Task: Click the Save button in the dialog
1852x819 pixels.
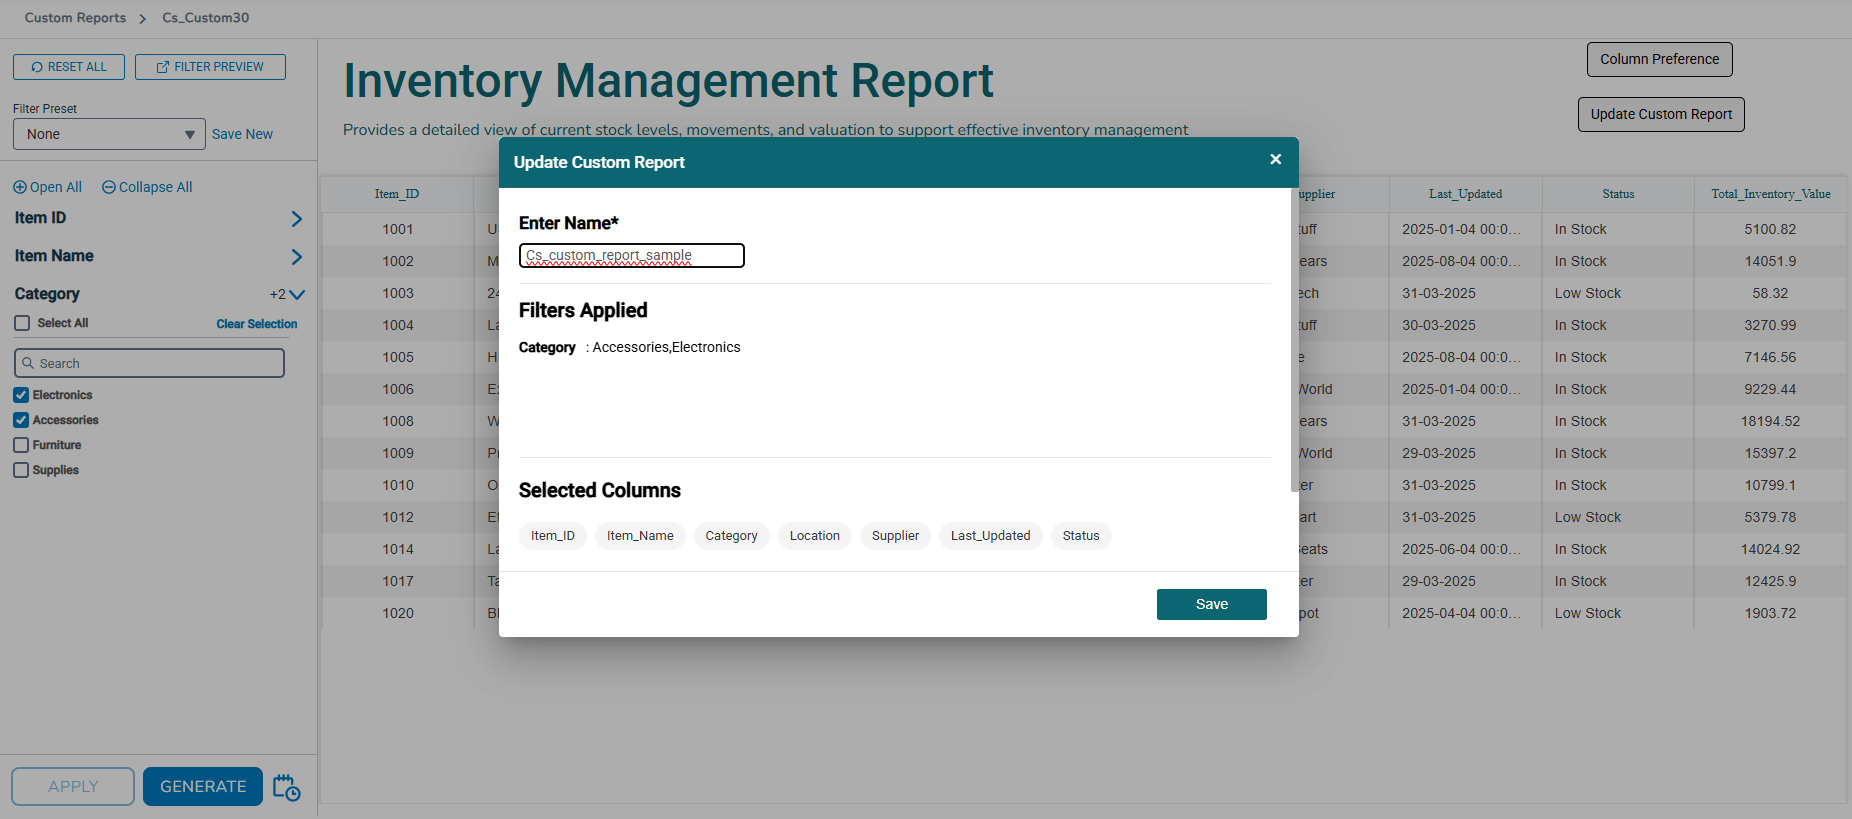Action: [1211, 604]
